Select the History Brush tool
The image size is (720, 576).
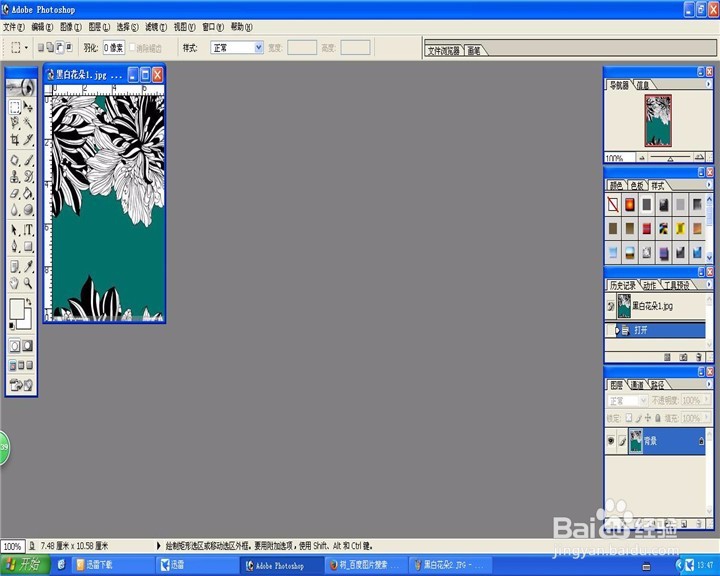click(x=28, y=176)
